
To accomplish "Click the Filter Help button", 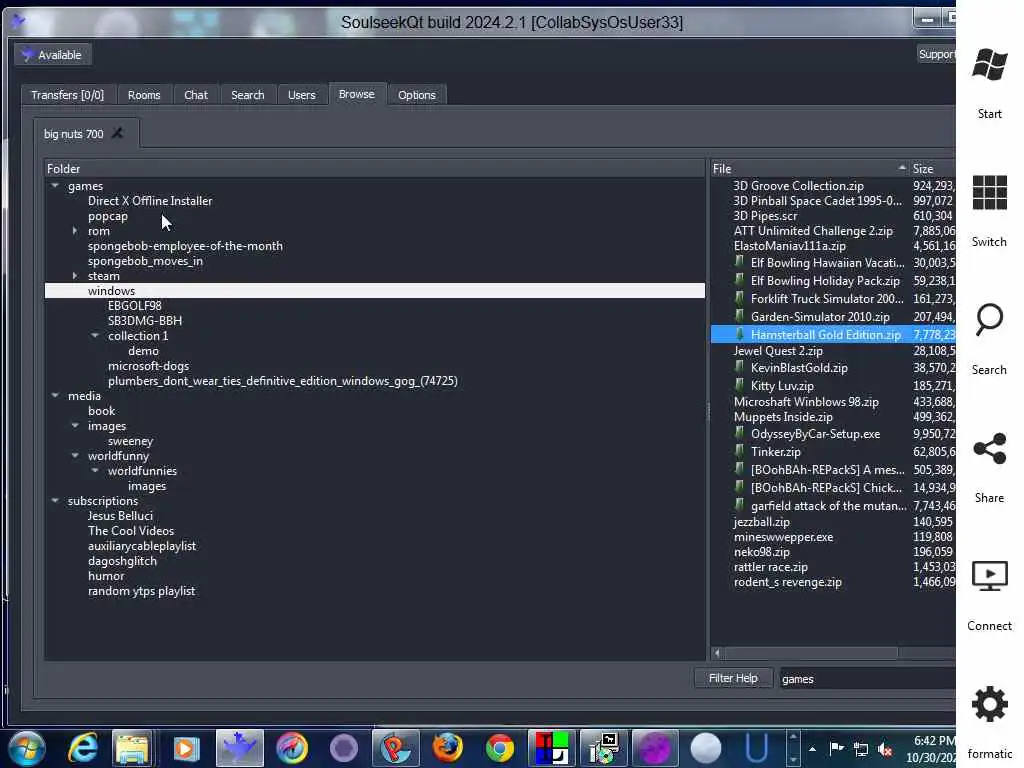I will [x=733, y=679].
